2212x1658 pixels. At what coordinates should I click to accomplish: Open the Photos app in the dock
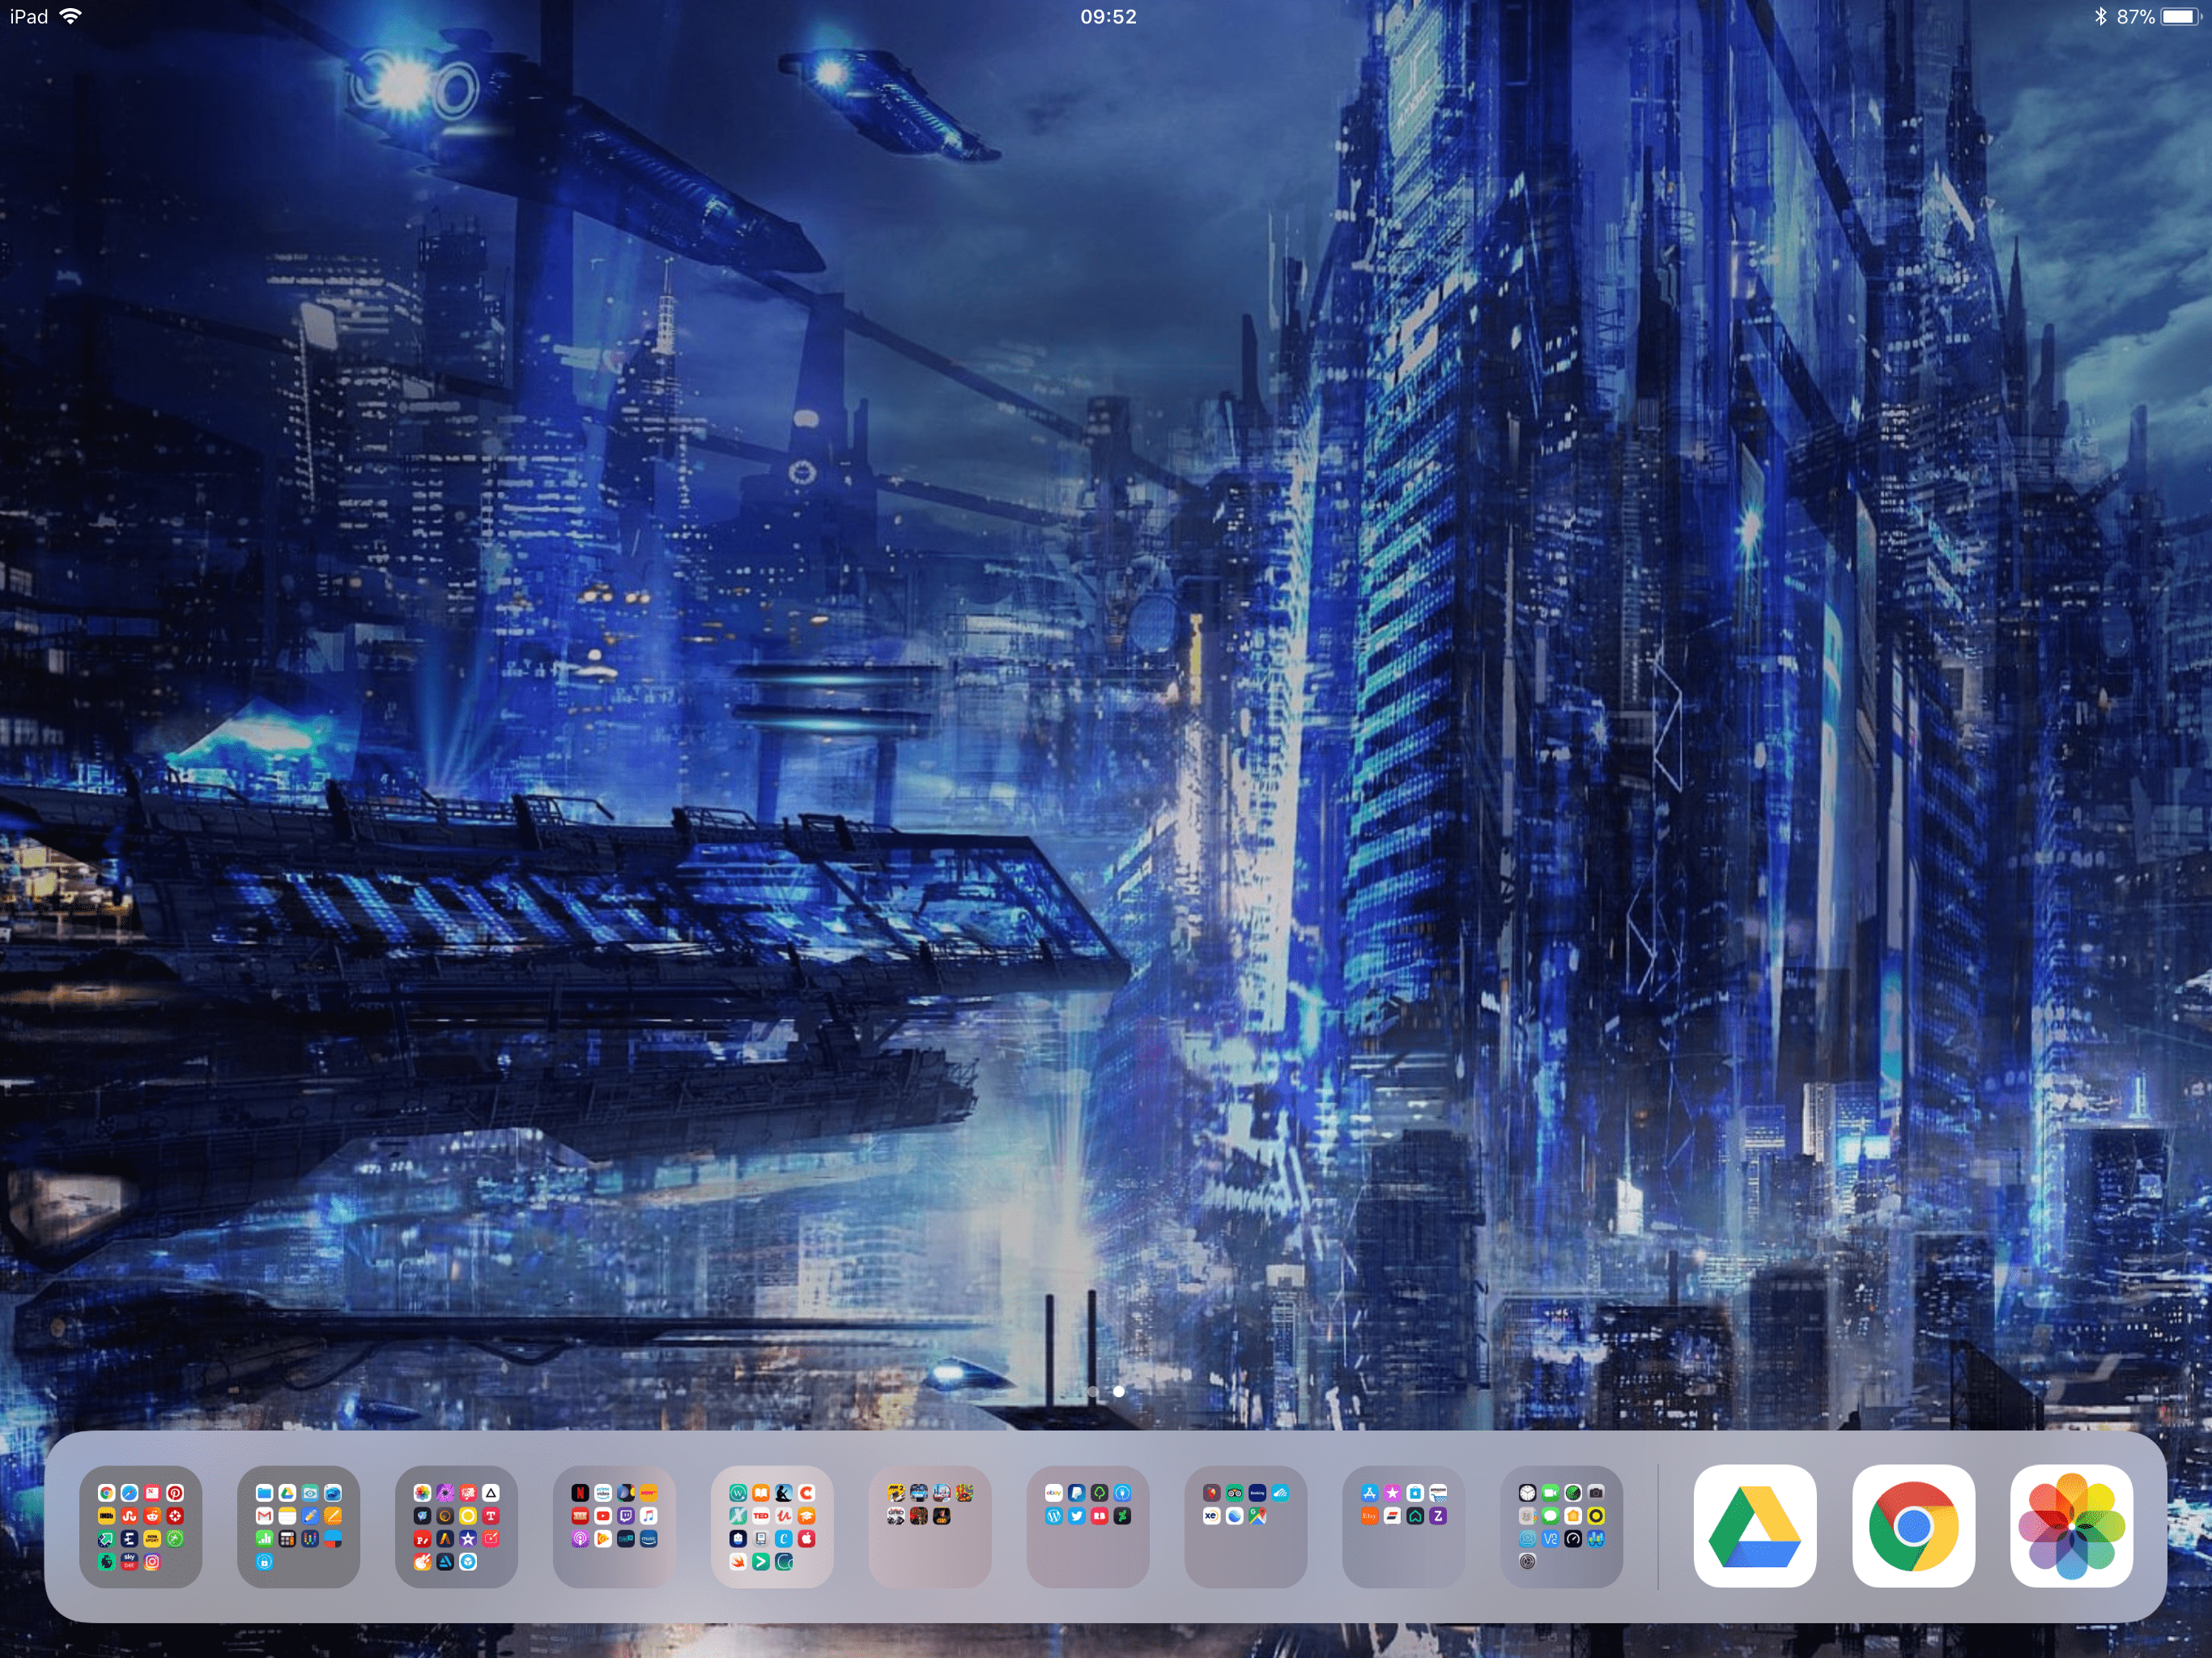click(2070, 1526)
